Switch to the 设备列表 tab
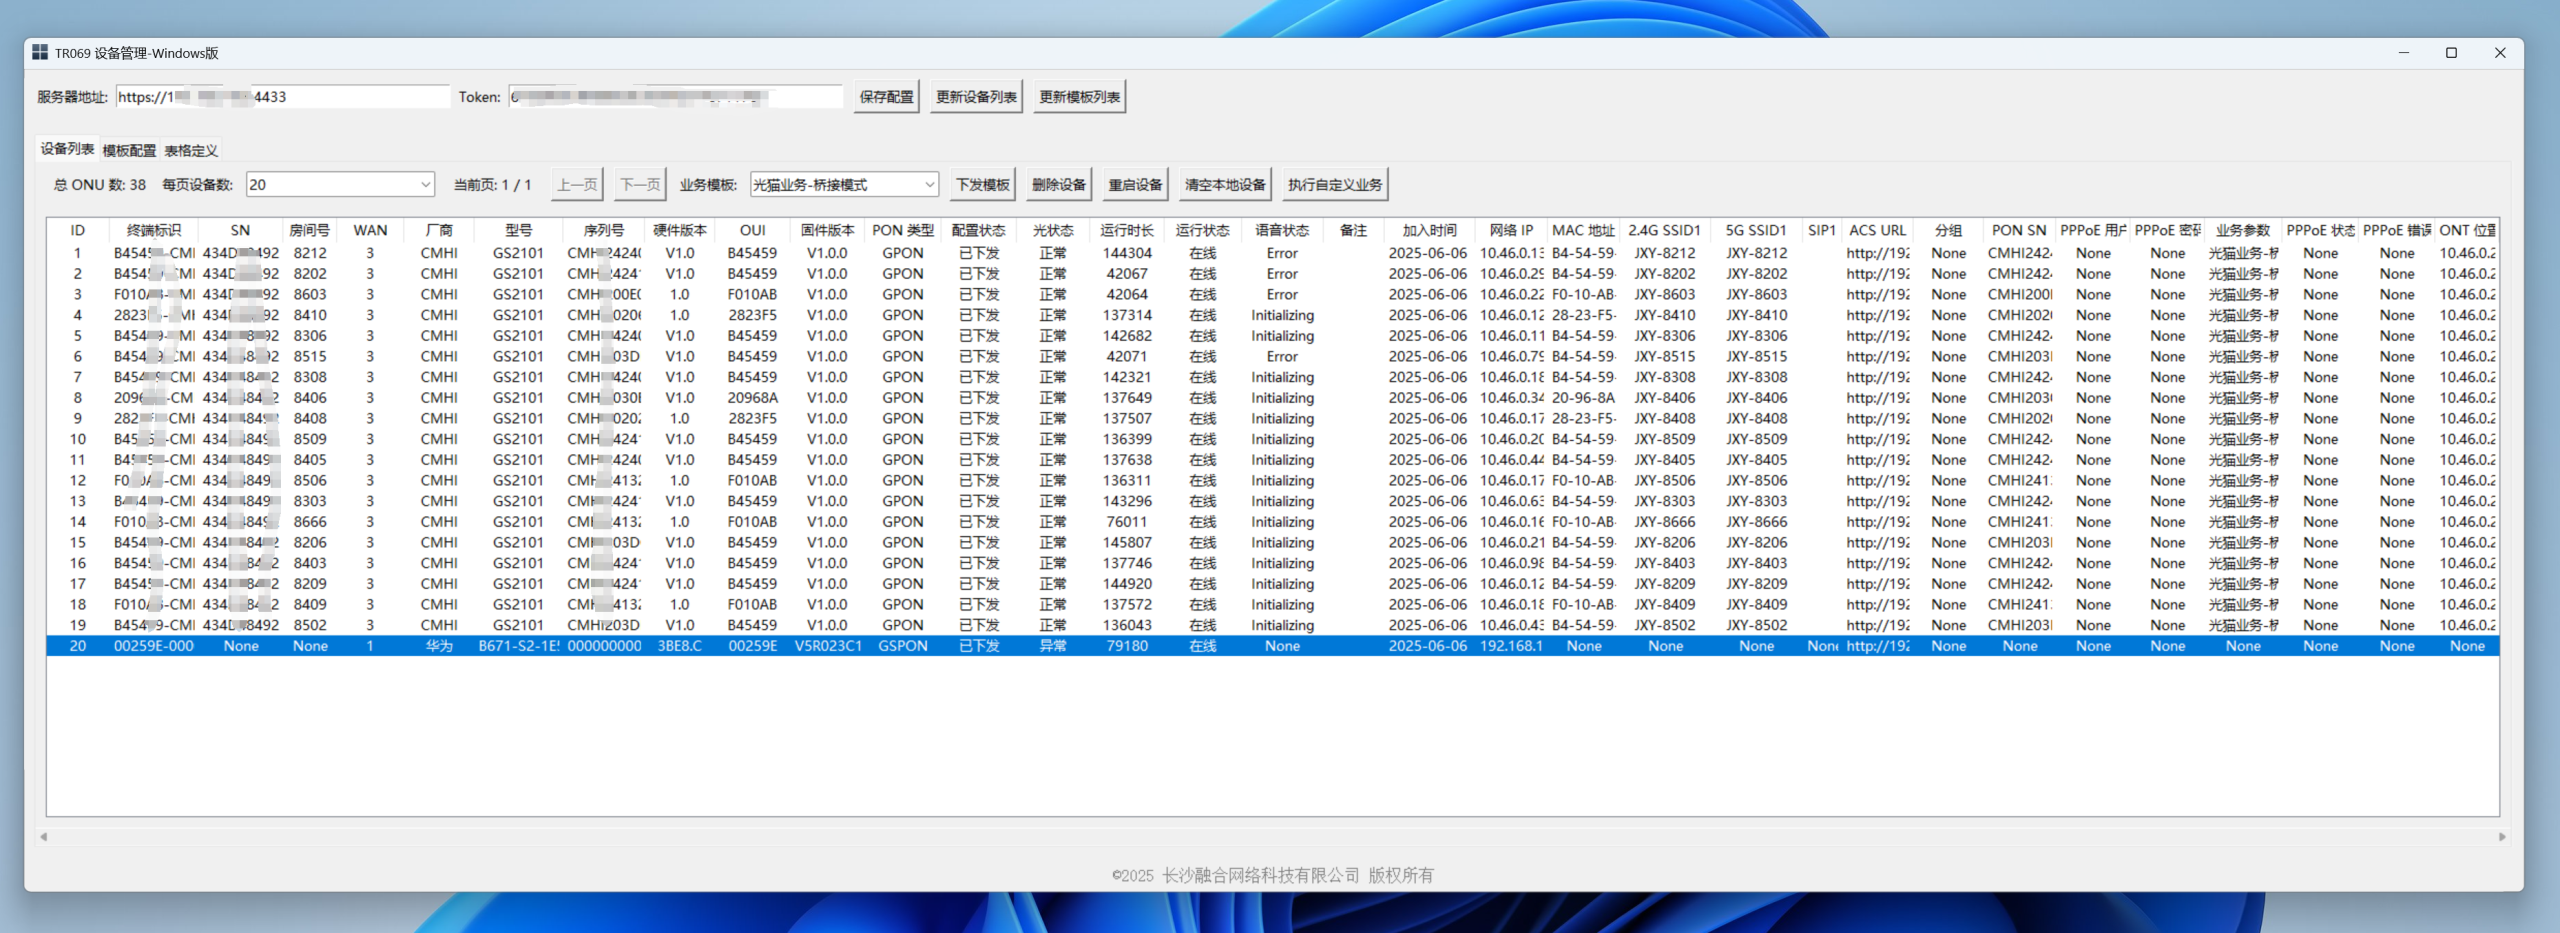The width and height of the screenshot is (2560, 933). click(67, 149)
